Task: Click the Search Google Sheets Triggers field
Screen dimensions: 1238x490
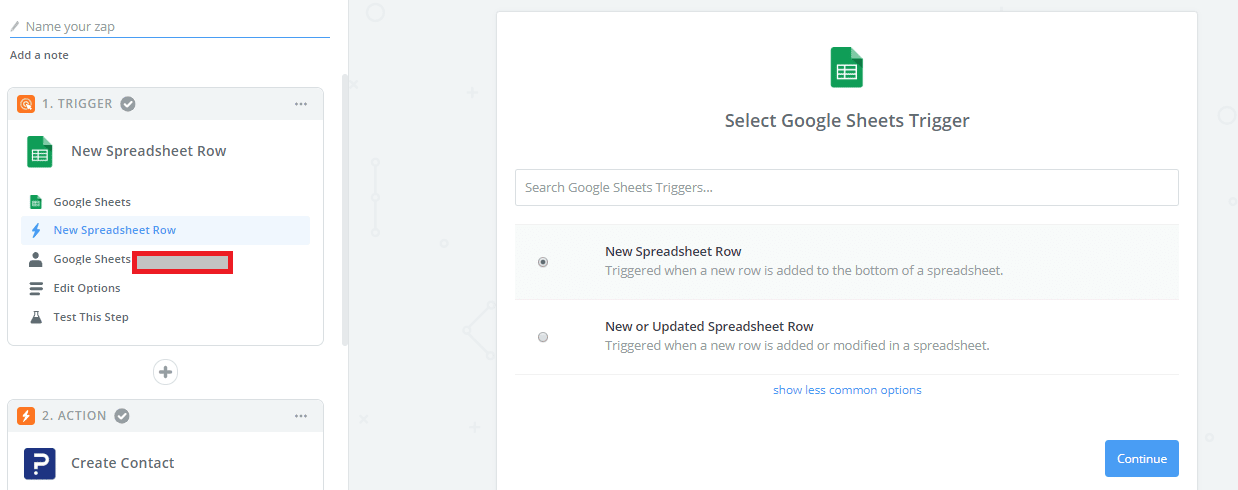Action: click(x=847, y=187)
